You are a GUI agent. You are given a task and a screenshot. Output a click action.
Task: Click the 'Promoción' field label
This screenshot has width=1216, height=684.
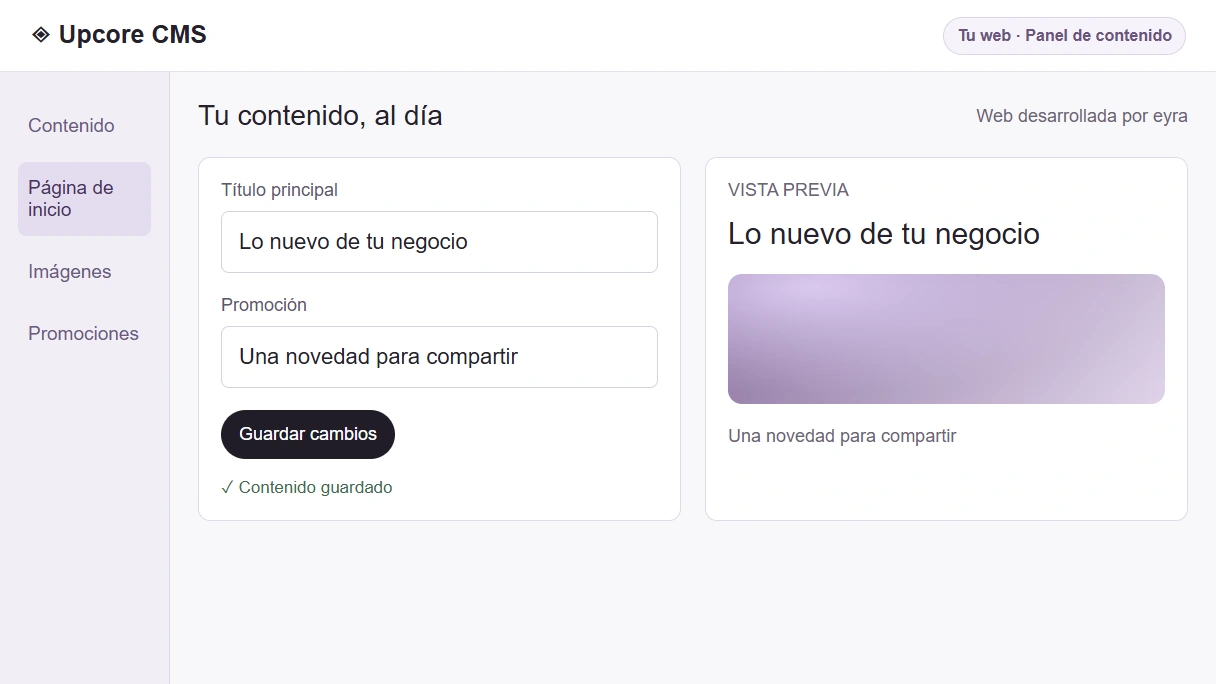coord(264,305)
